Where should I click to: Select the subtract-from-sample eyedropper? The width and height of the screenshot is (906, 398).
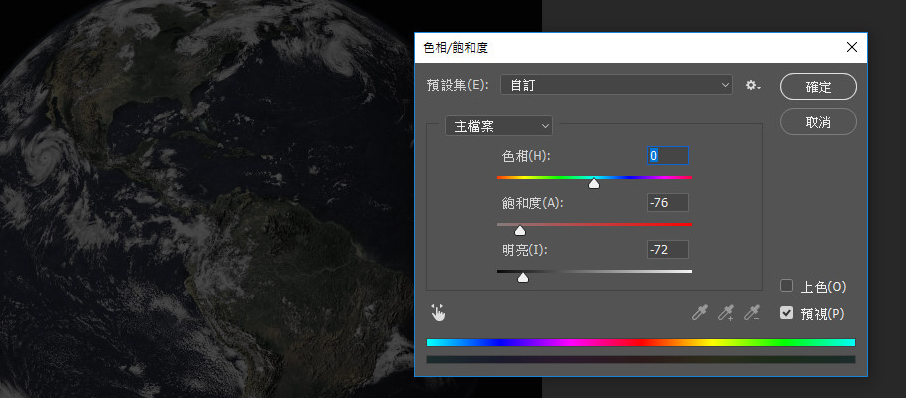point(752,313)
